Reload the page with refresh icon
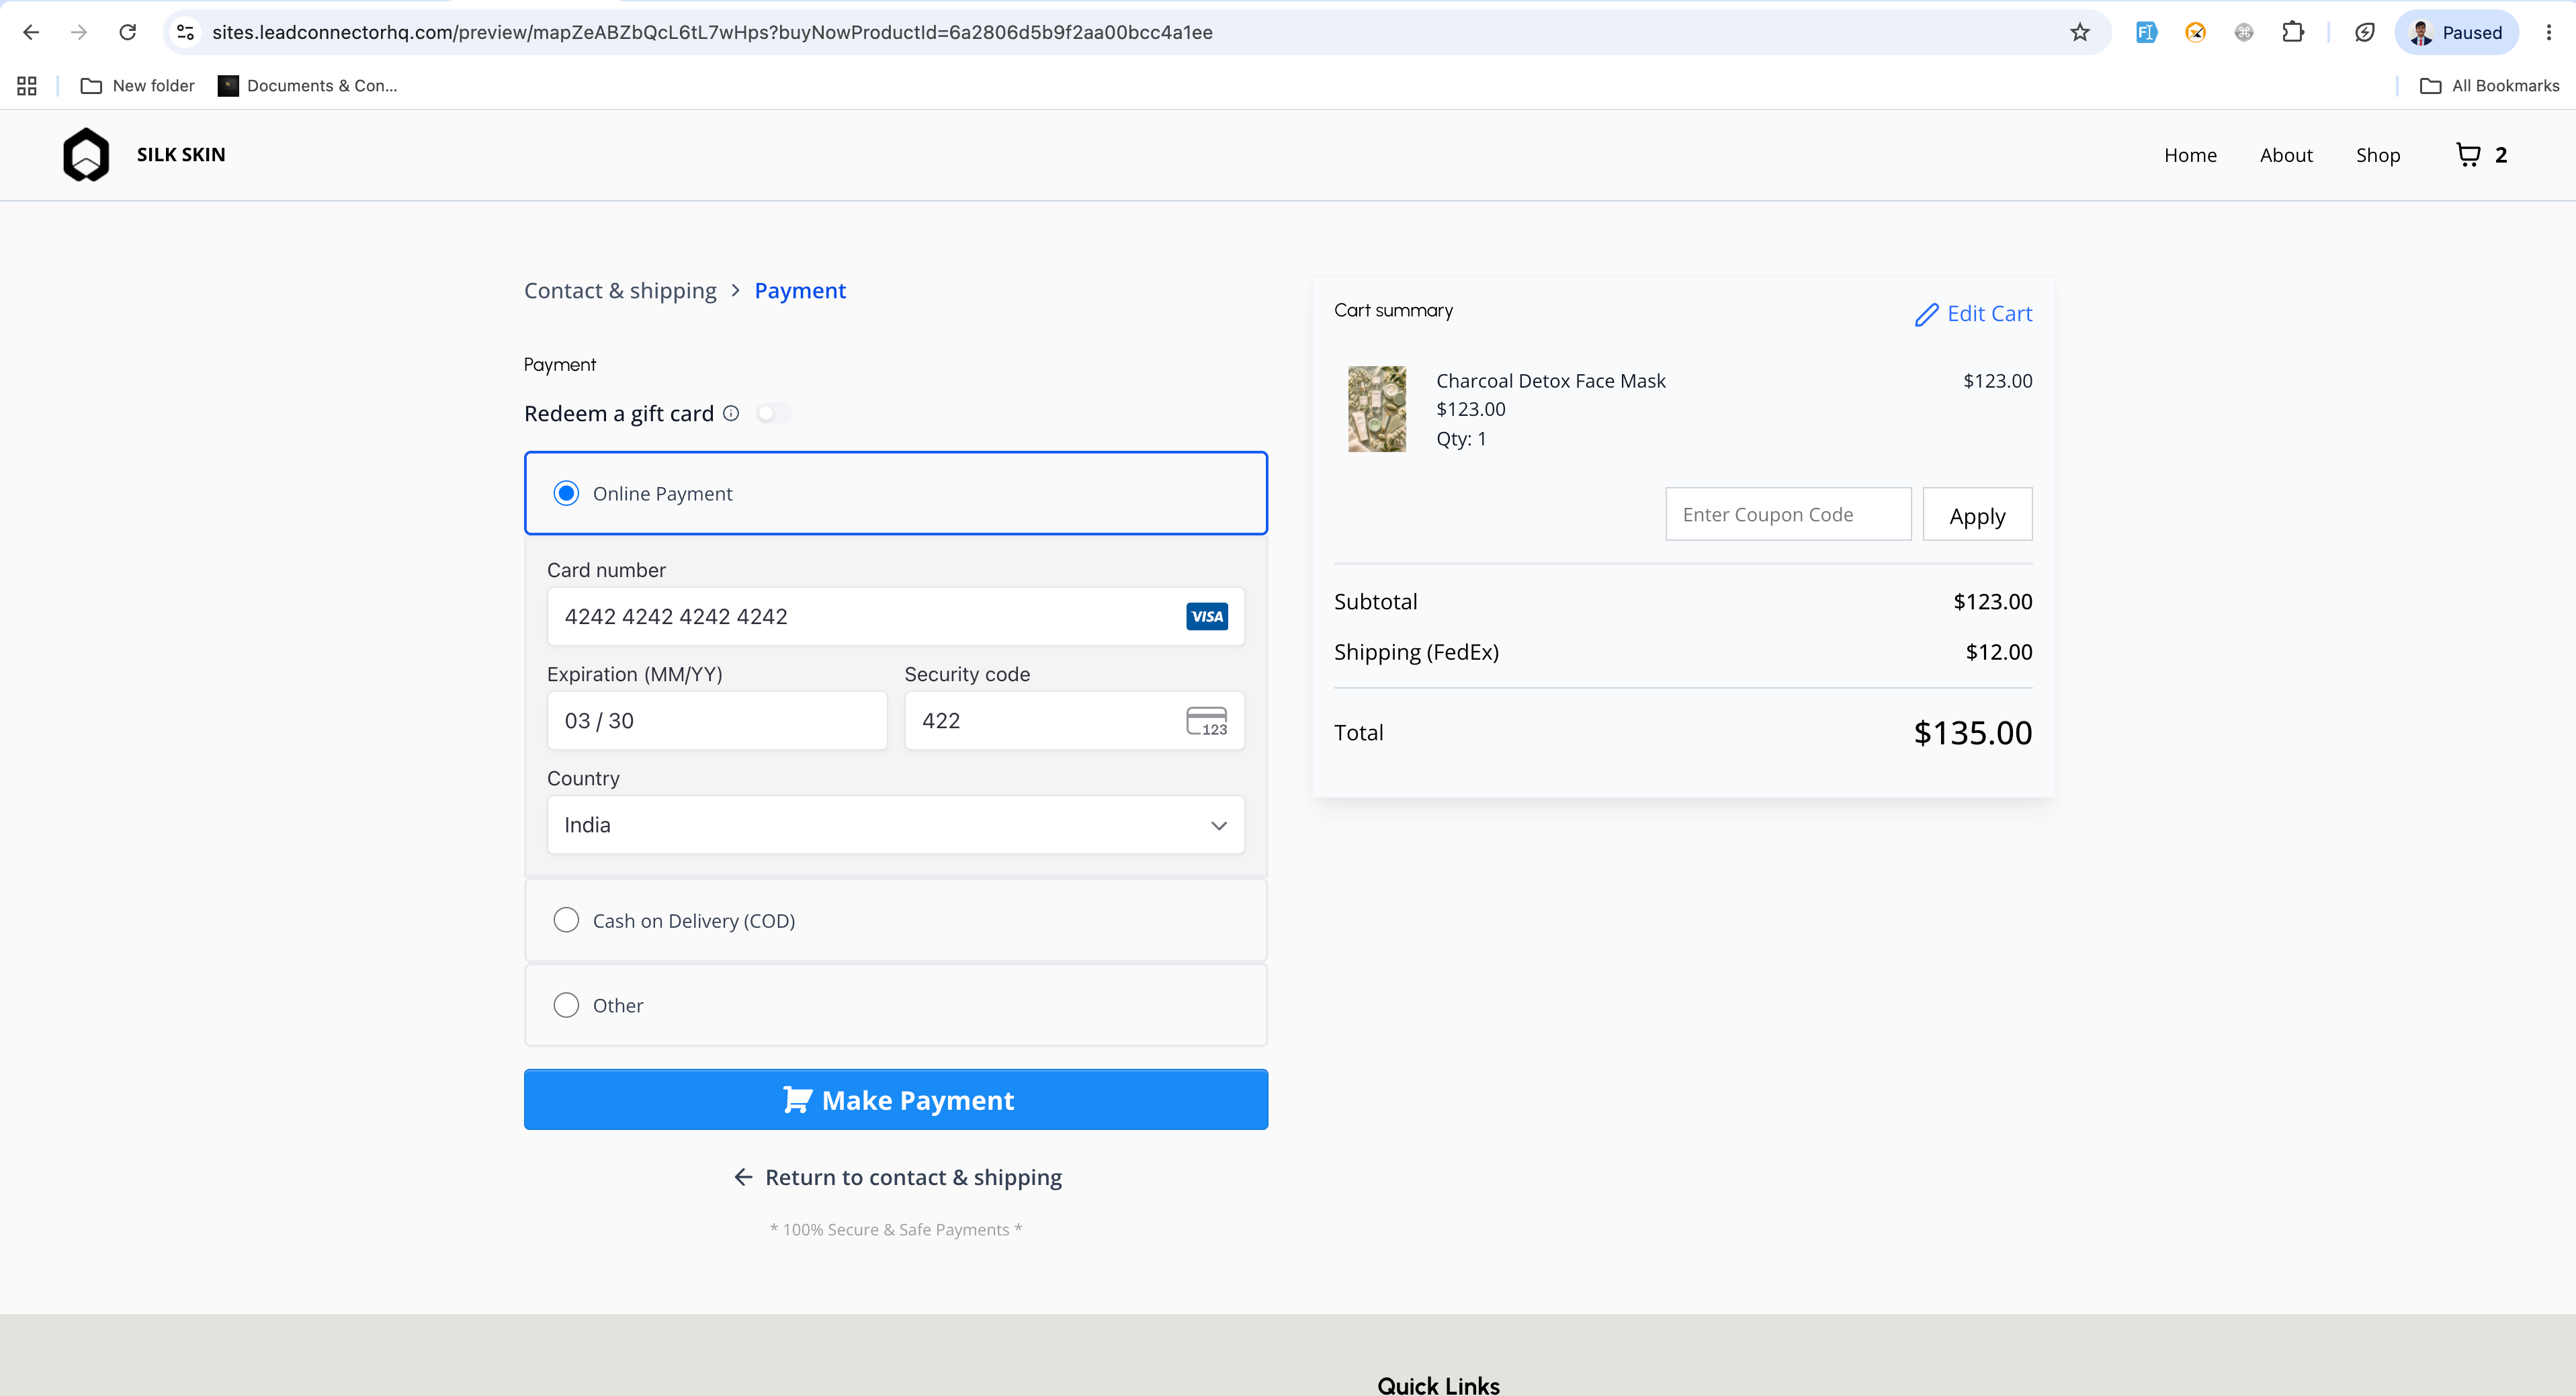This screenshot has width=2576, height=1396. coord(127,32)
